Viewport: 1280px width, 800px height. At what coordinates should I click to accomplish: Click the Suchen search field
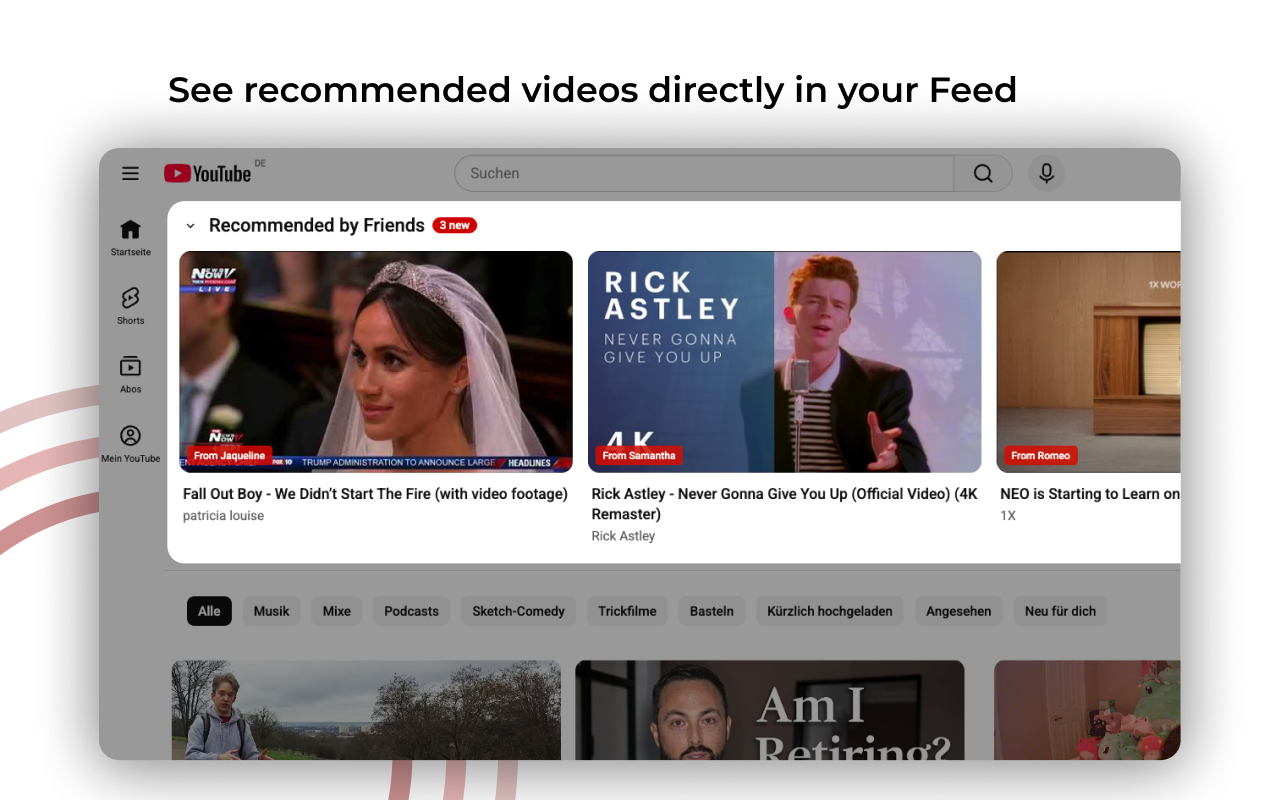704,173
